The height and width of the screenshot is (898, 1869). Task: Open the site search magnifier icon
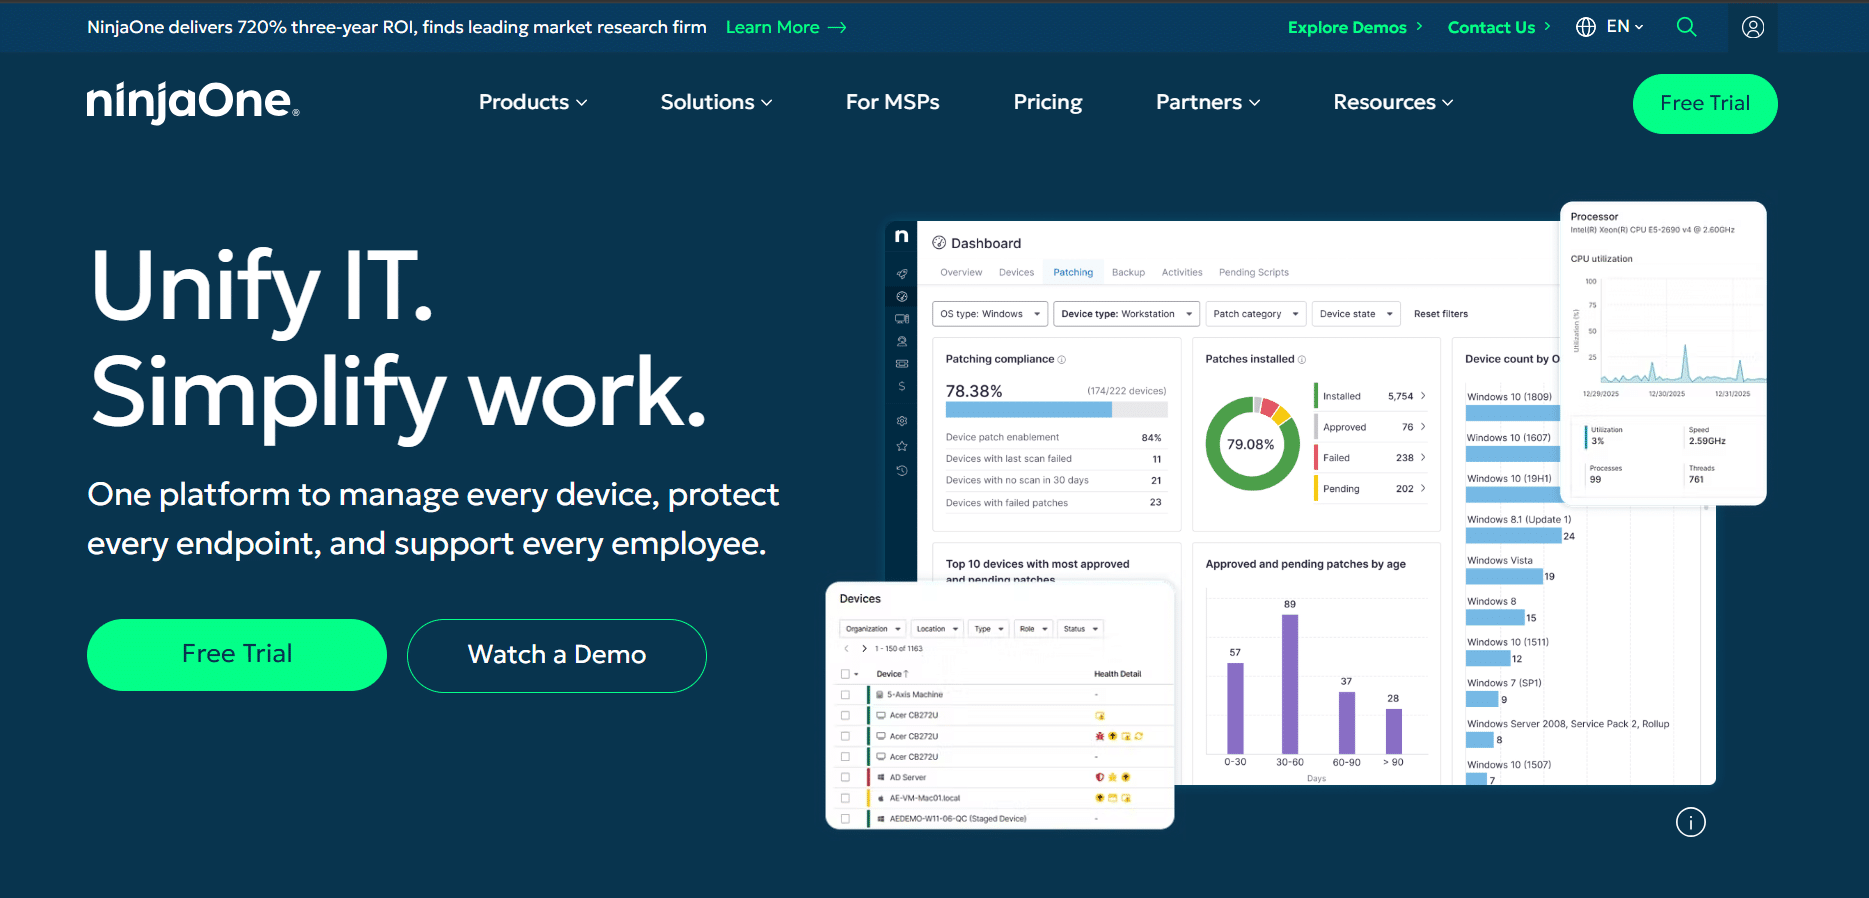1686,27
